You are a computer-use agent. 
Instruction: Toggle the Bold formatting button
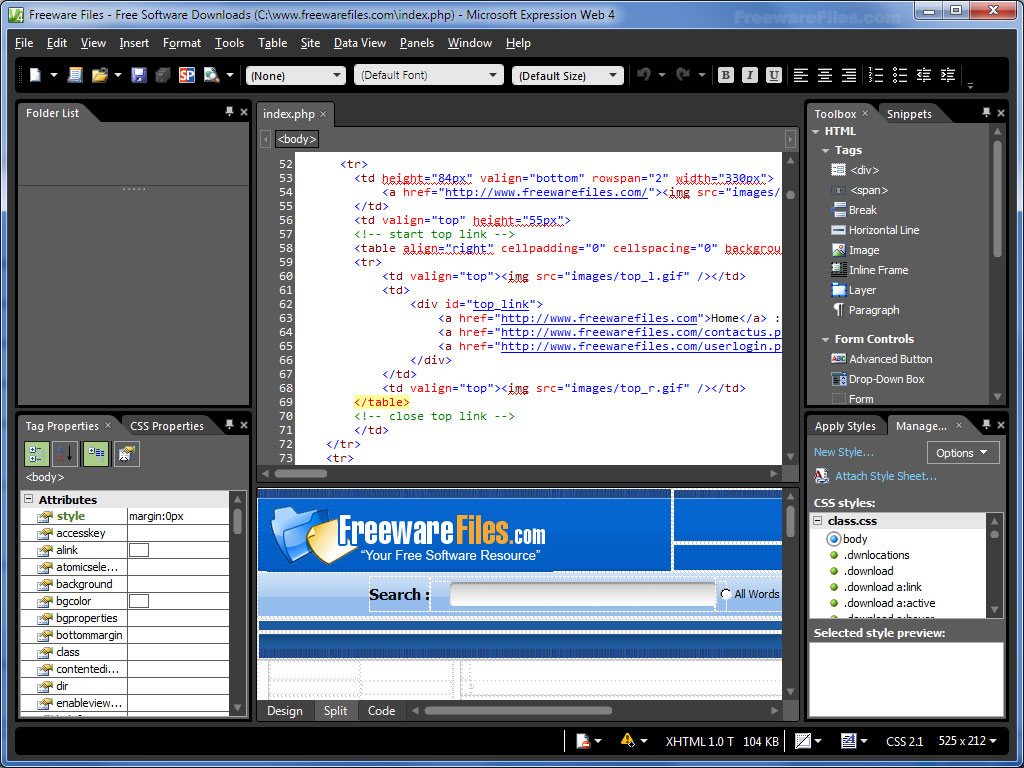(726, 75)
